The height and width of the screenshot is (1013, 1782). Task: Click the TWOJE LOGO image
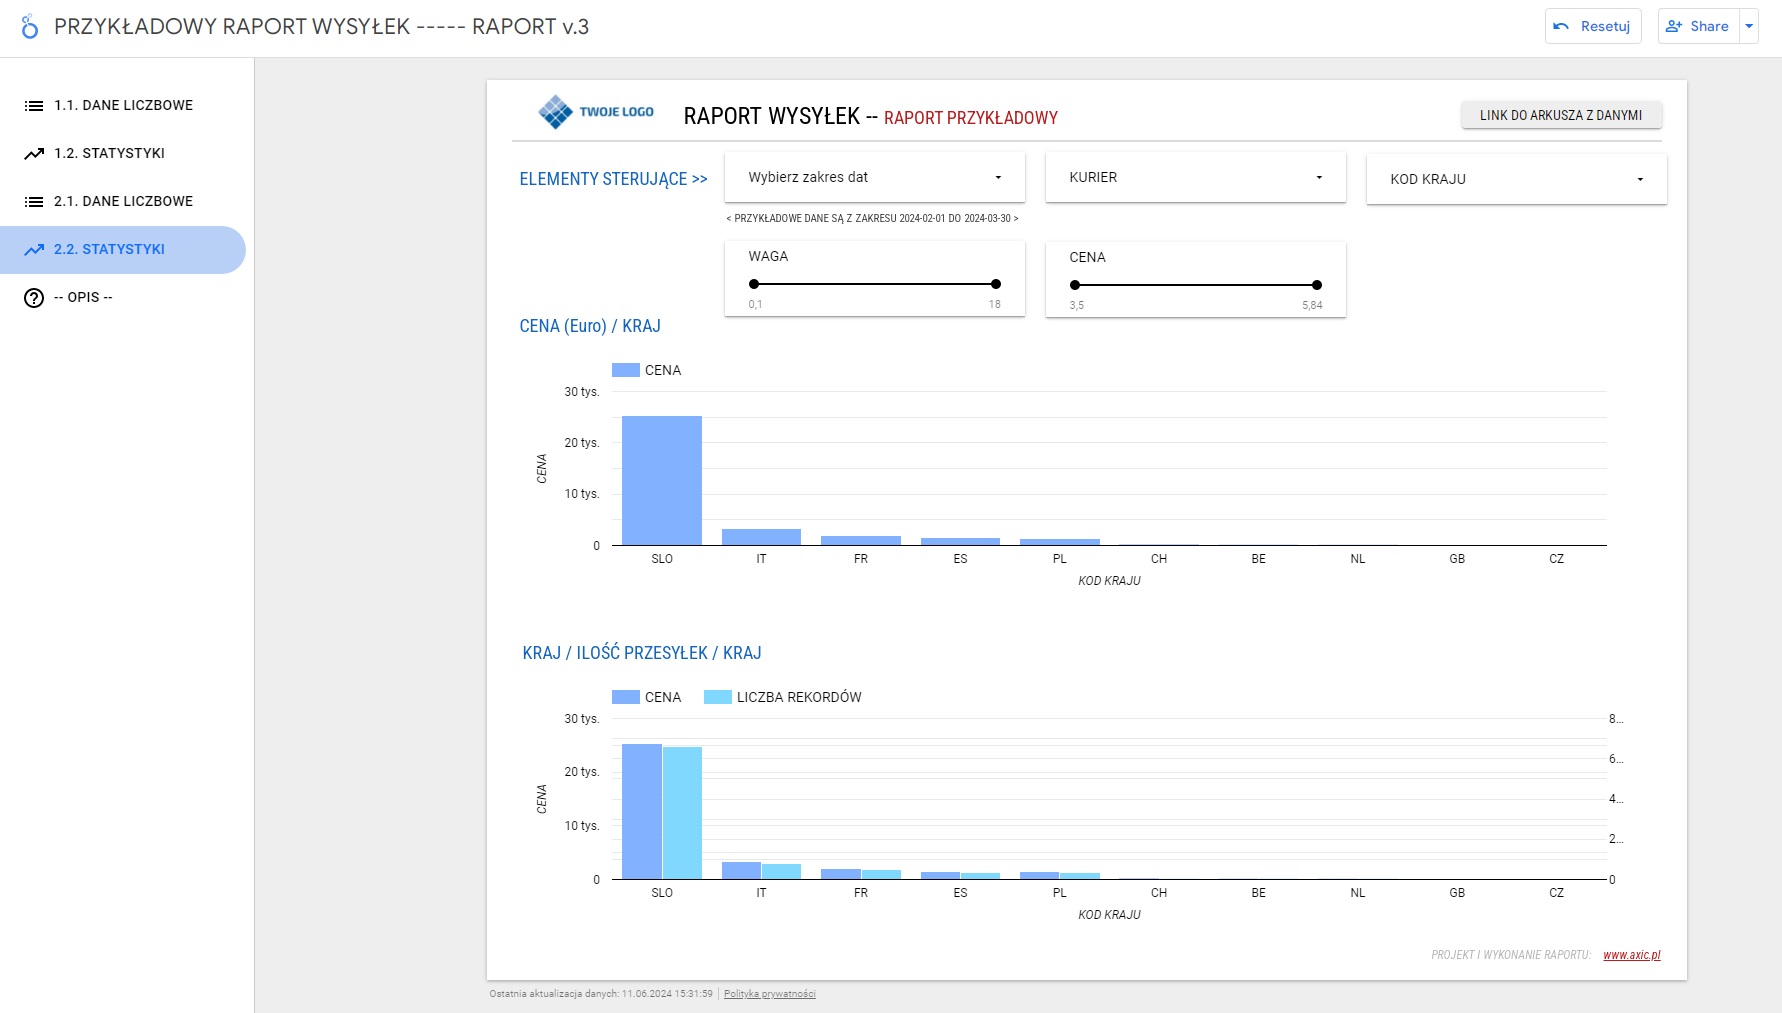click(x=596, y=112)
